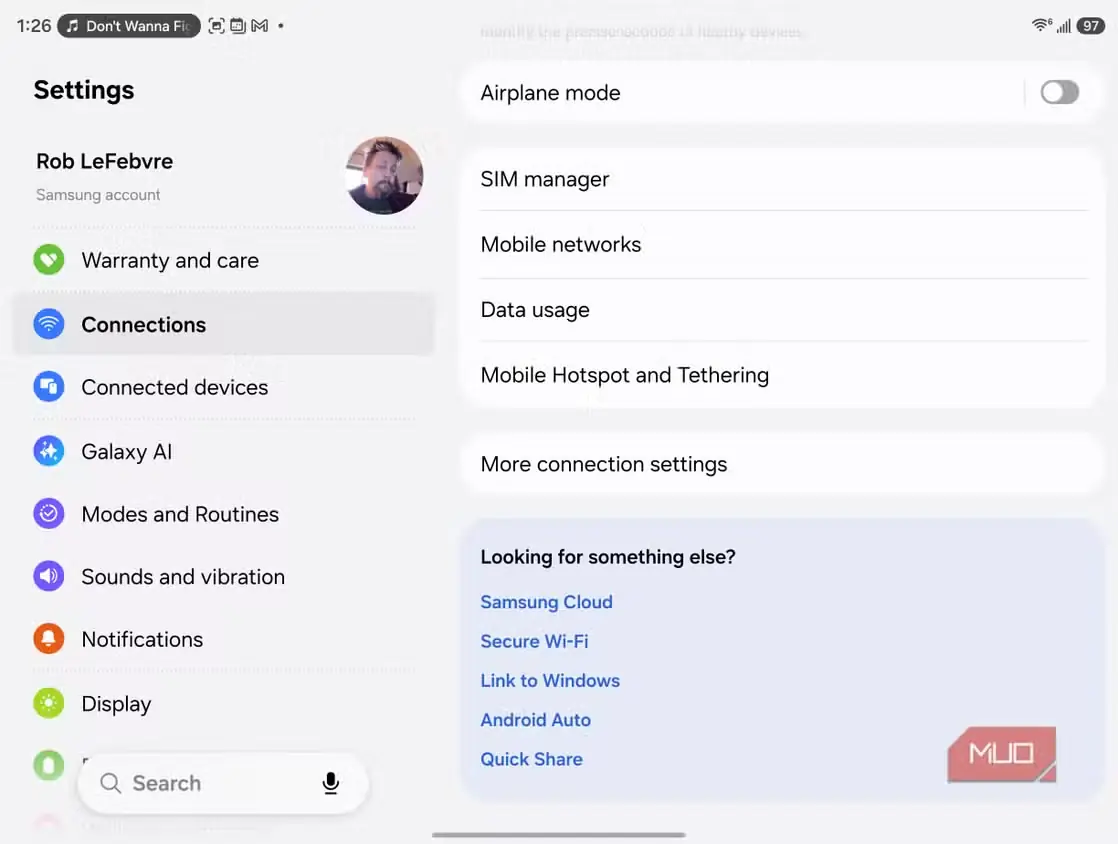Open SIM manager
The image size is (1118, 844).
784,179
